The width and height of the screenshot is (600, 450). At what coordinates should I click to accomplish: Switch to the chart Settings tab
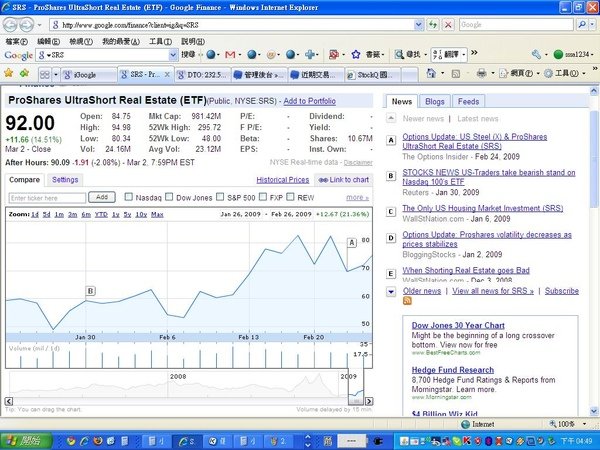pos(65,179)
